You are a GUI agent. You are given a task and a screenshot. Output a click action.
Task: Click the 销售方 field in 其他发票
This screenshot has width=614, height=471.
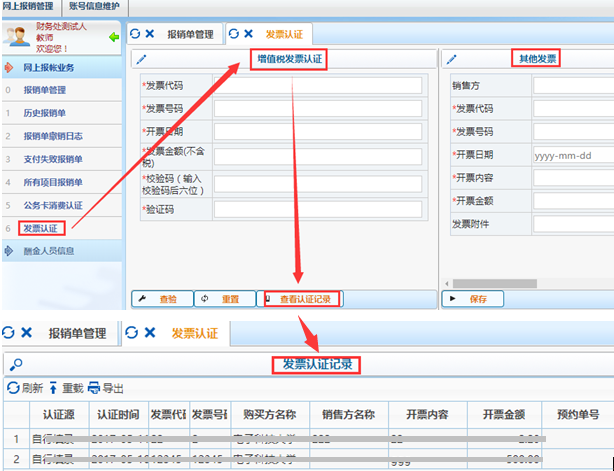click(574, 85)
